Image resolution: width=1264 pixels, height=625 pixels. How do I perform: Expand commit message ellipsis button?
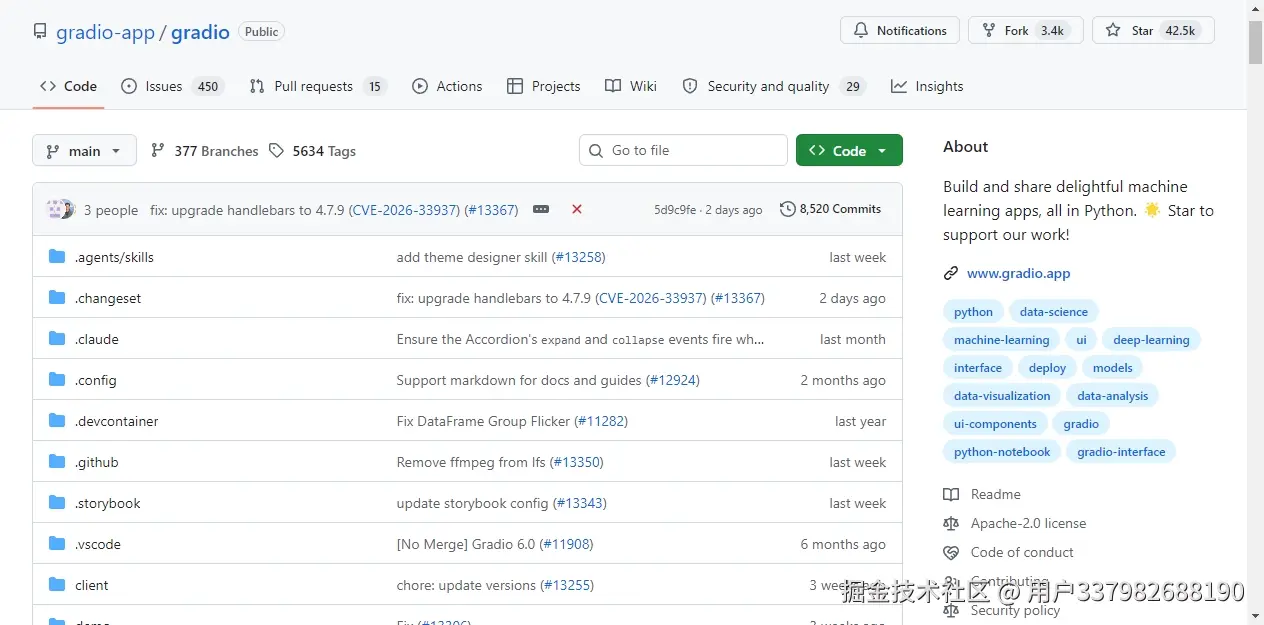coord(541,209)
